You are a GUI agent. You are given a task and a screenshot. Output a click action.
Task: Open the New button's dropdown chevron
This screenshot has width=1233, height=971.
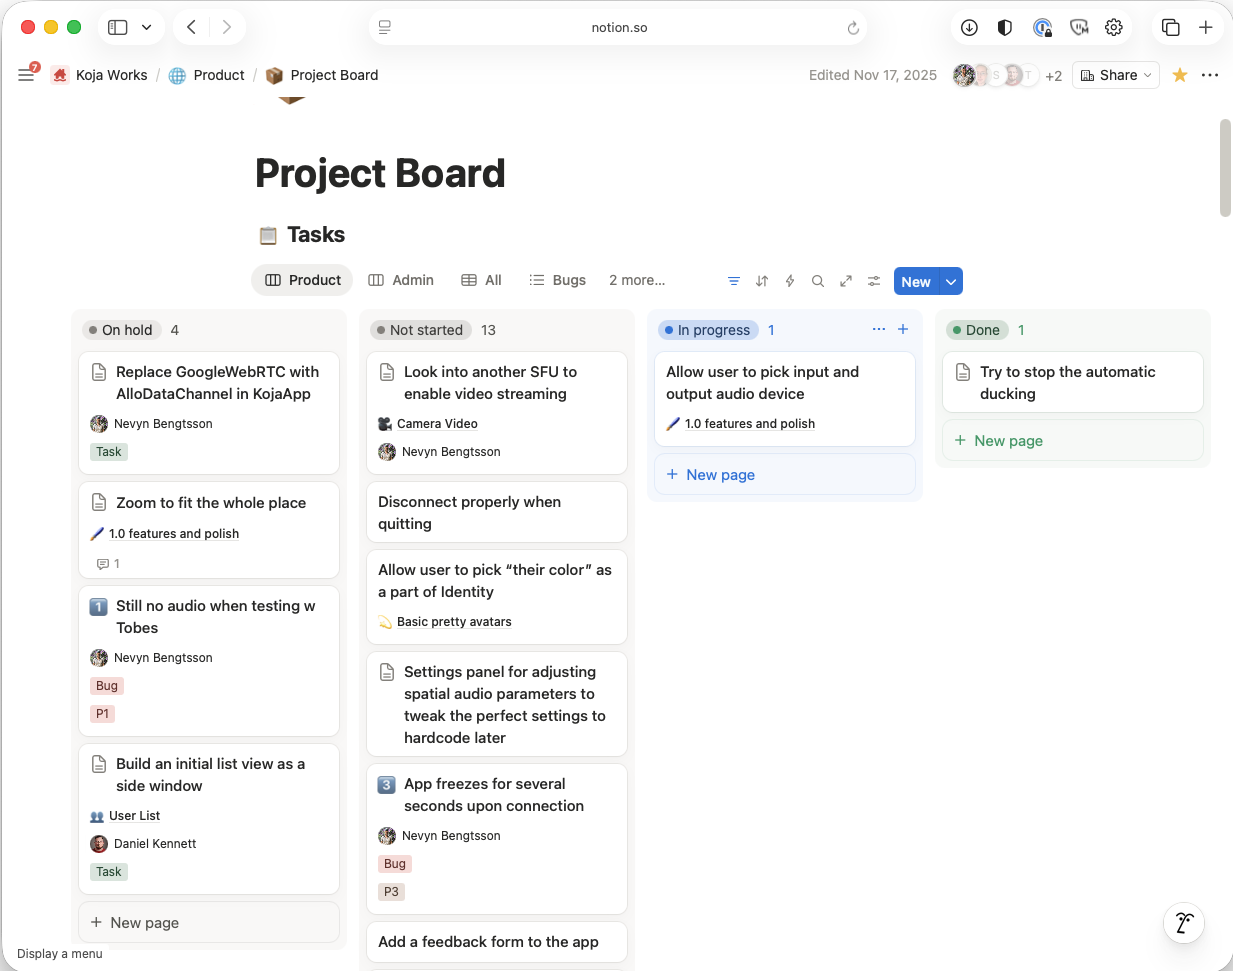click(x=950, y=281)
